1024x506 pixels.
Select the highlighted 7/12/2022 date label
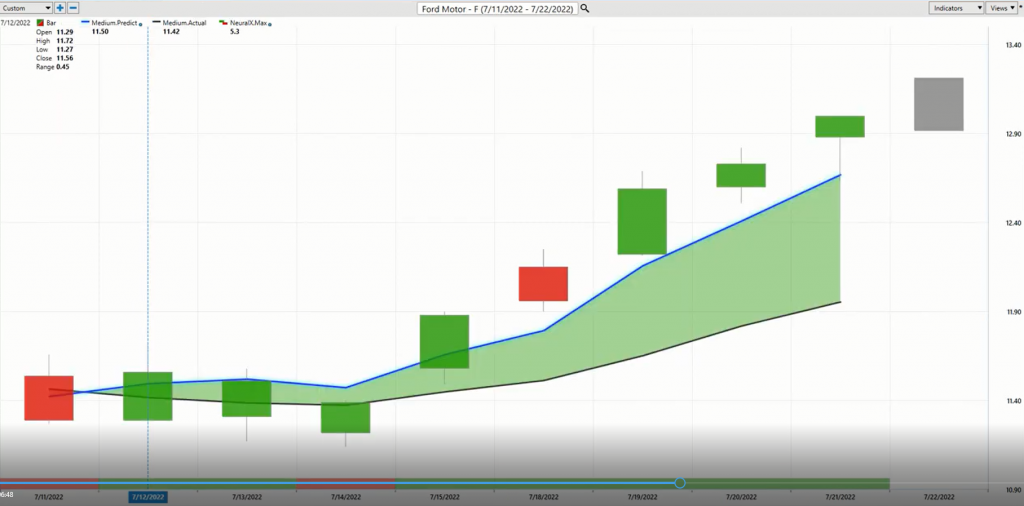[148, 496]
